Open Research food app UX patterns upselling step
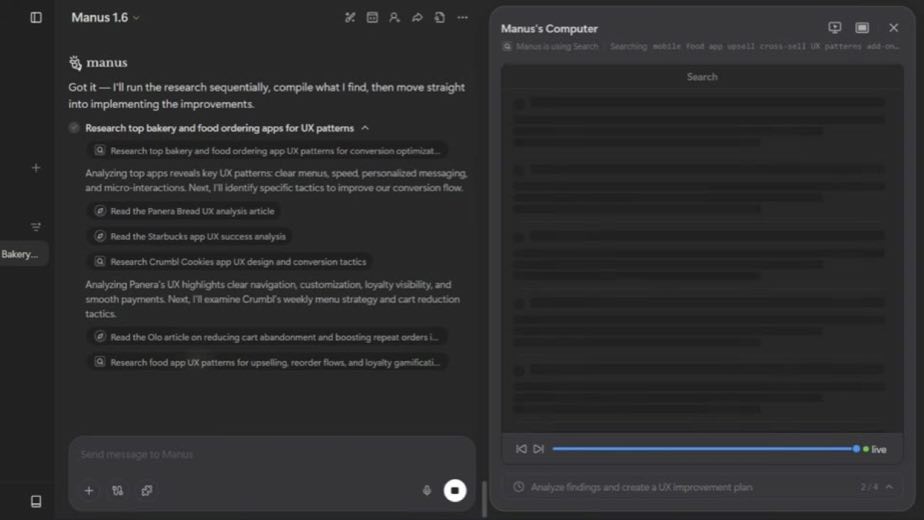The width and height of the screenshot is (924, 520). [268, 363]
